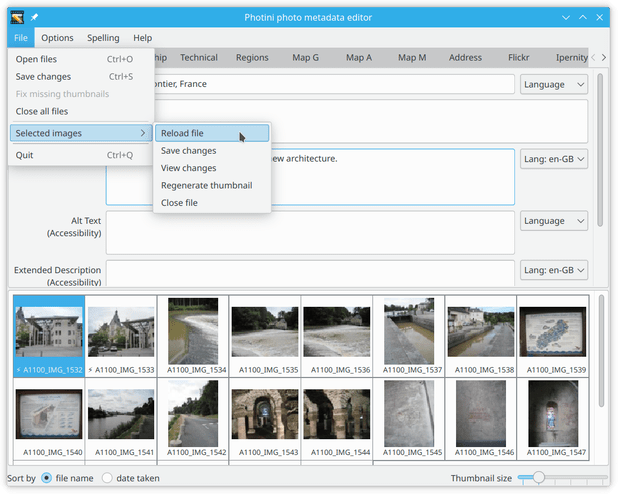Viewport: 618px width, 494px height.
Task: Select Save changes in Selected images submenu
Action: point(212,151)
